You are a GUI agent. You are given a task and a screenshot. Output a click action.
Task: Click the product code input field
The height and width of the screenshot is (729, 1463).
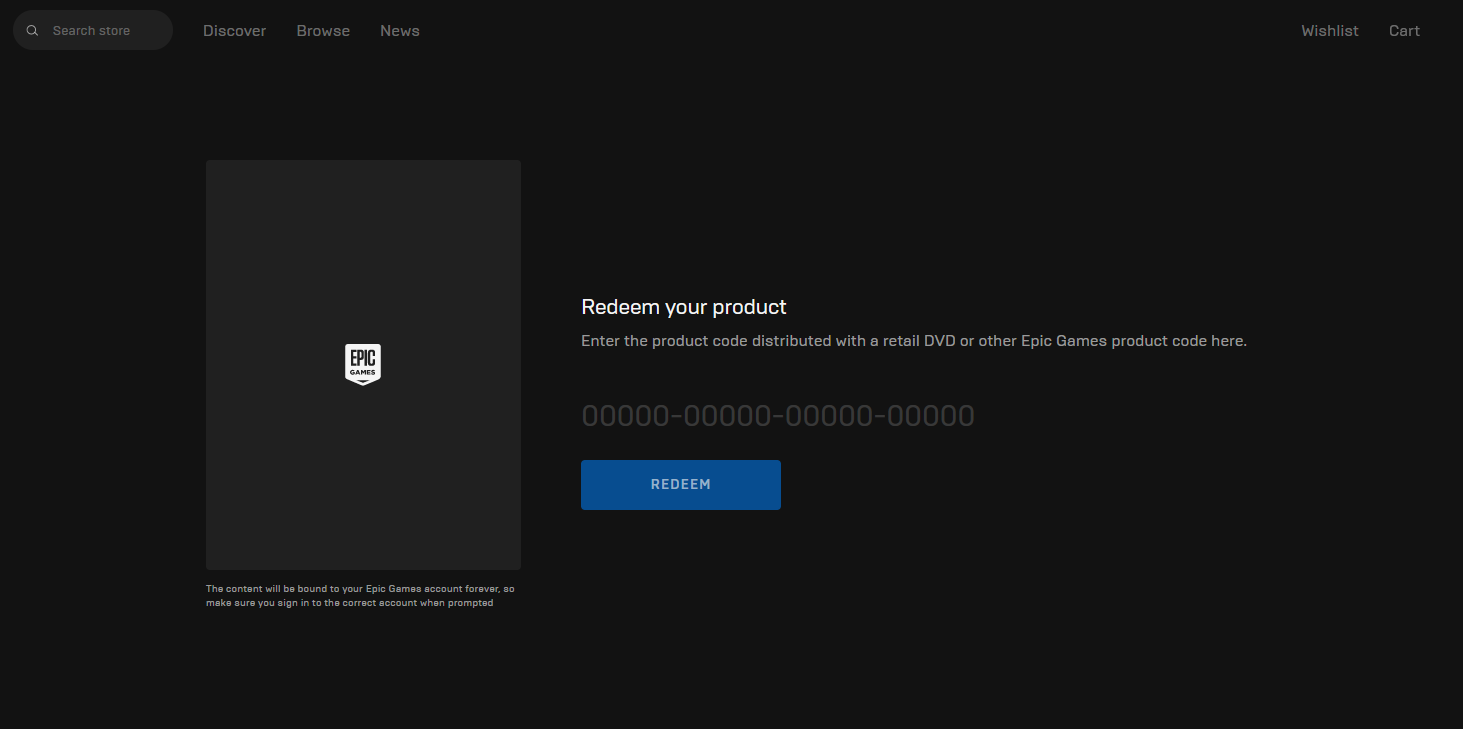778,416
